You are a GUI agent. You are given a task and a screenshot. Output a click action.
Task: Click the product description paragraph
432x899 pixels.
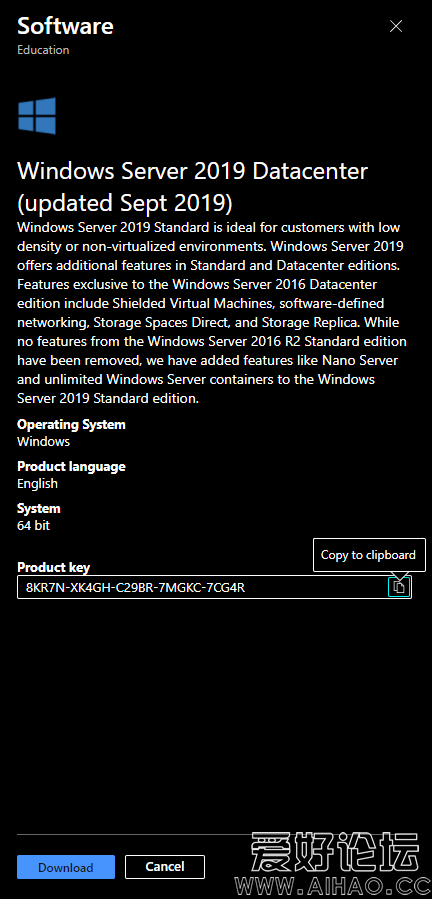tap(212, 312)
